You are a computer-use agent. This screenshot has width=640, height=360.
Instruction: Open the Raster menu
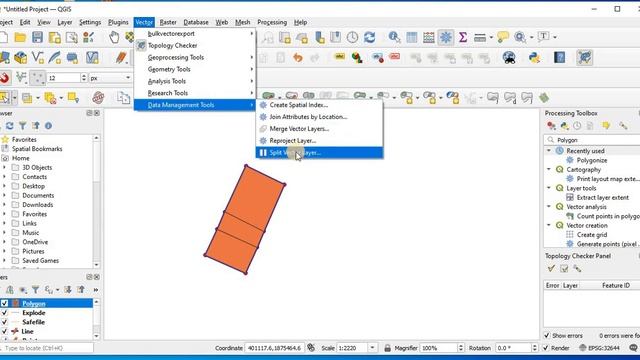pyautogui.click(x=168, y=22)
